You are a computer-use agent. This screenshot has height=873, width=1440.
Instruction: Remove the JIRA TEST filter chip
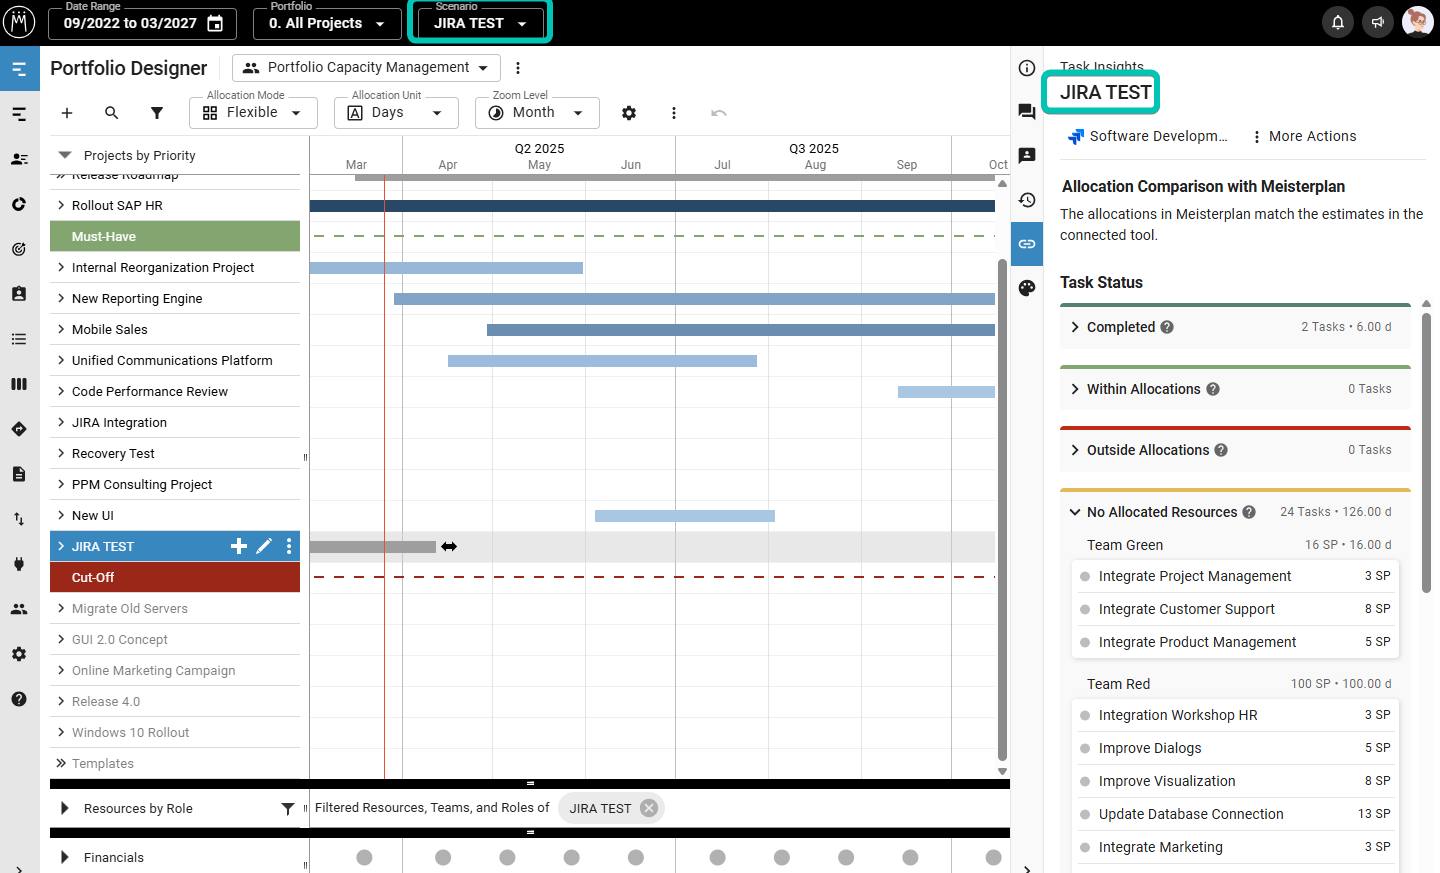coord(649,808)
